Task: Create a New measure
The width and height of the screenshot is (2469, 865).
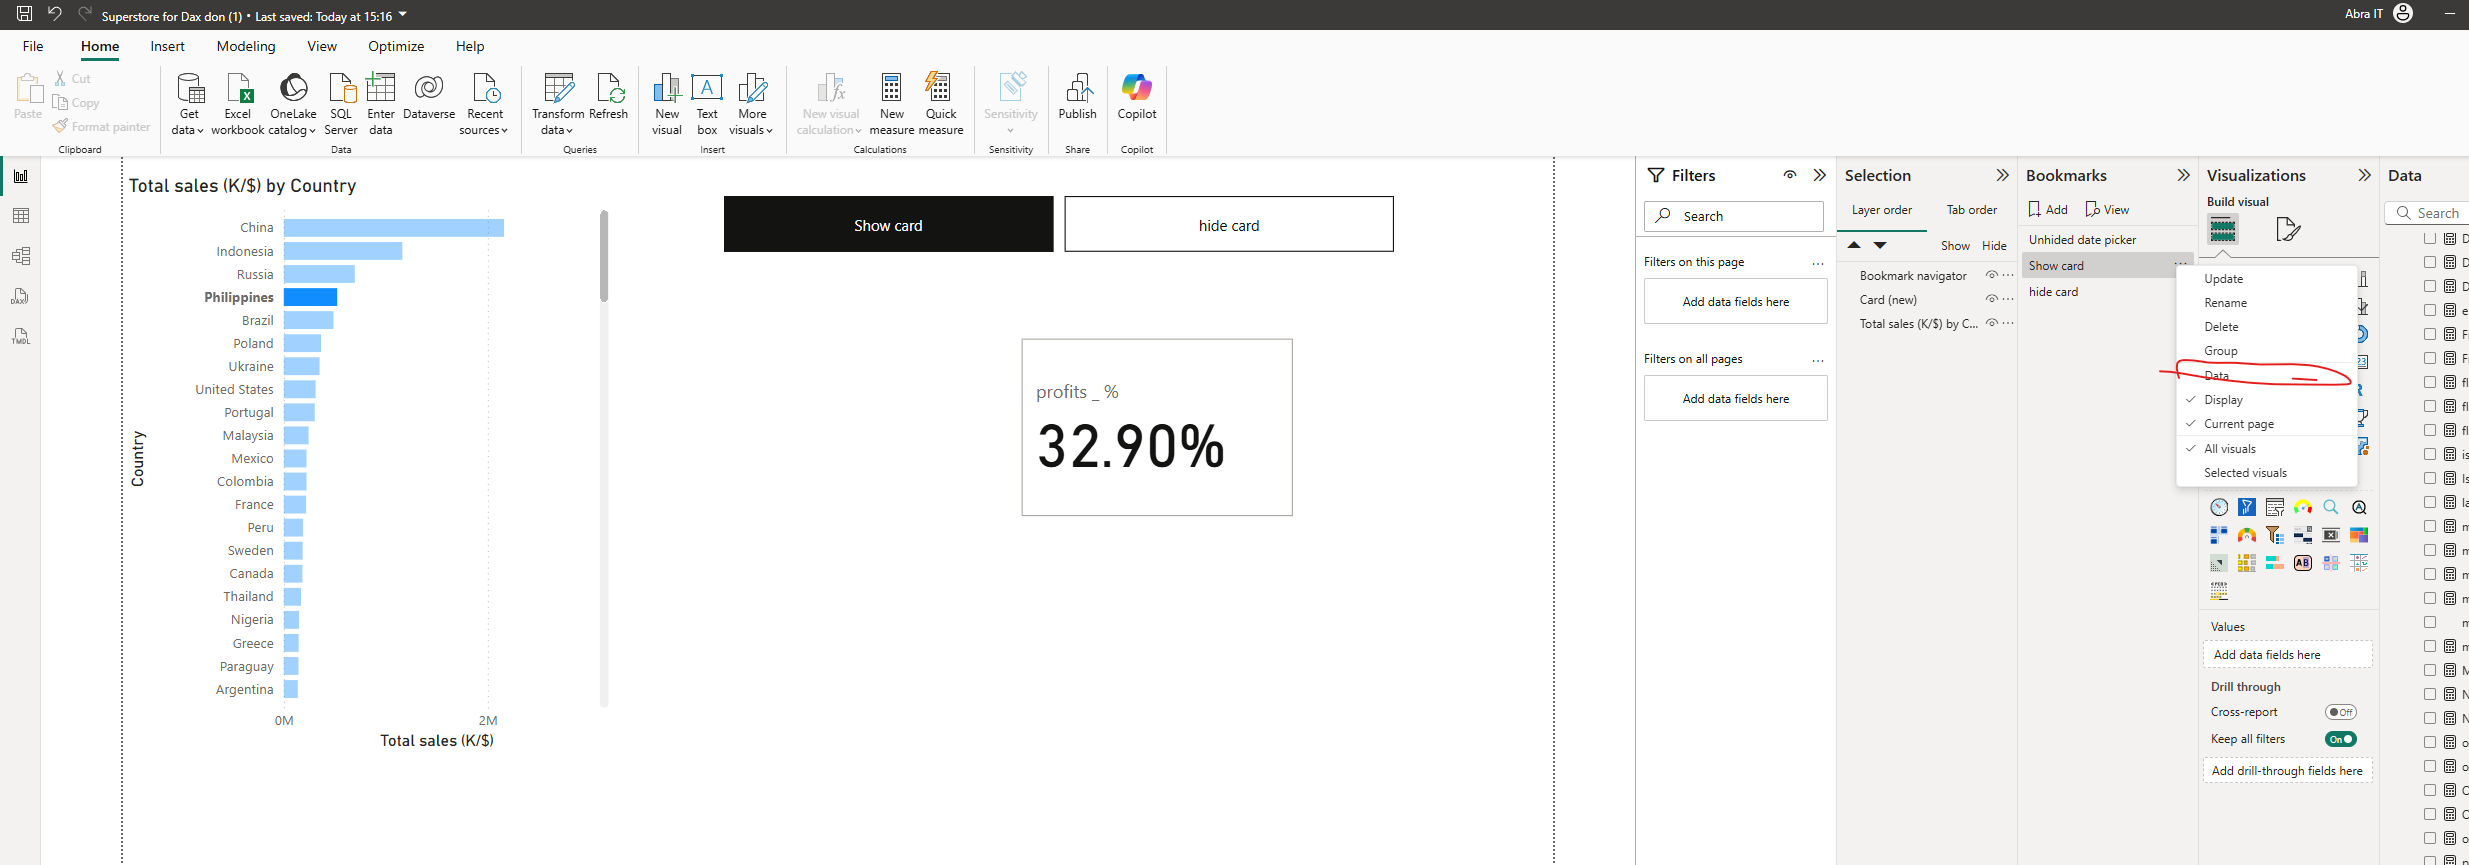Action: pos(892,104)
